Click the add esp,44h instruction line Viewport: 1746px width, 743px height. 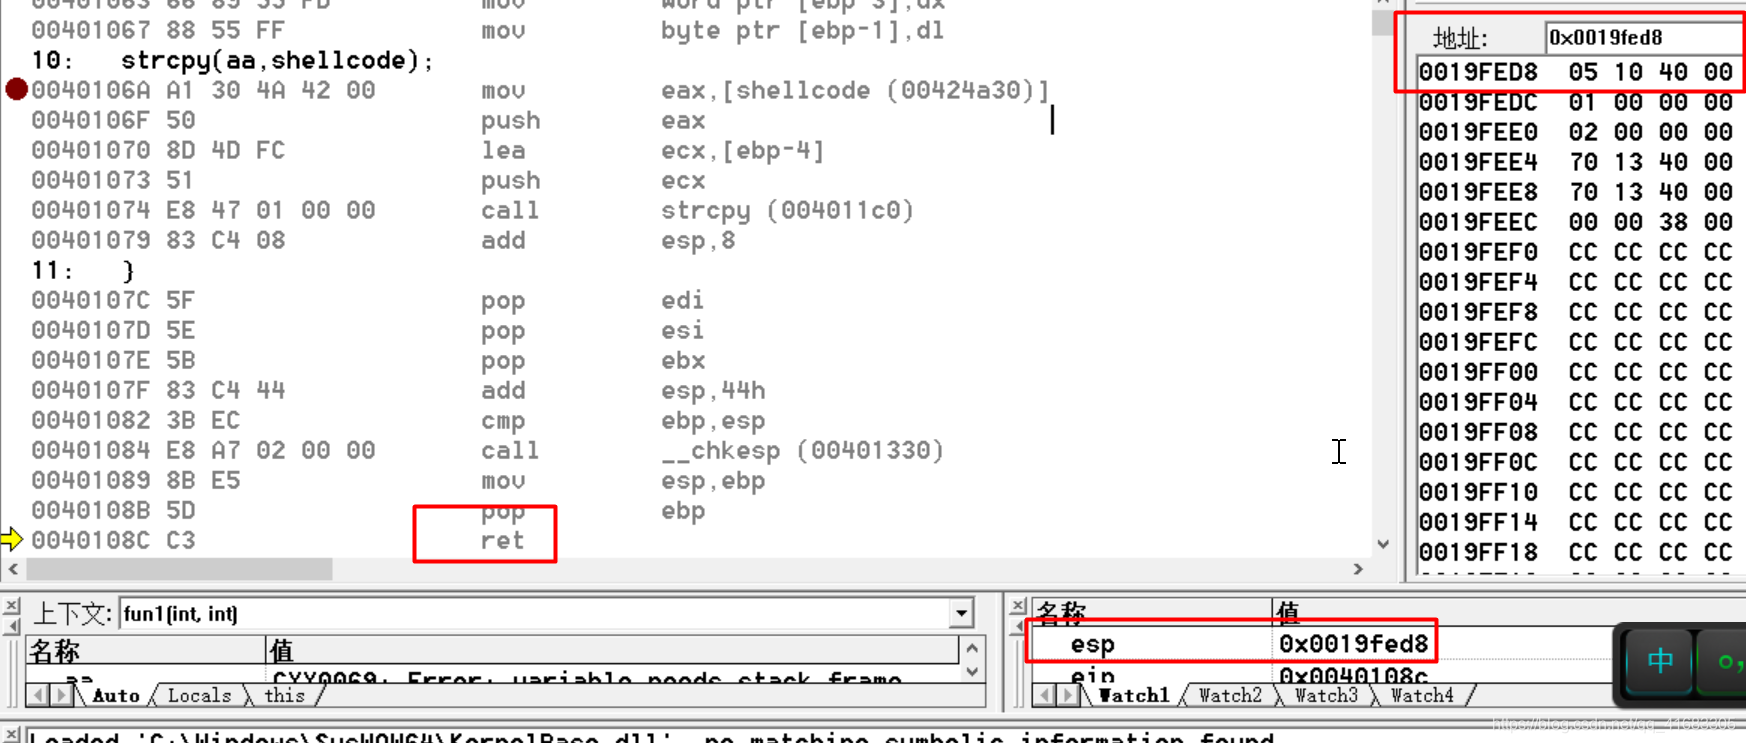point(398,390)
